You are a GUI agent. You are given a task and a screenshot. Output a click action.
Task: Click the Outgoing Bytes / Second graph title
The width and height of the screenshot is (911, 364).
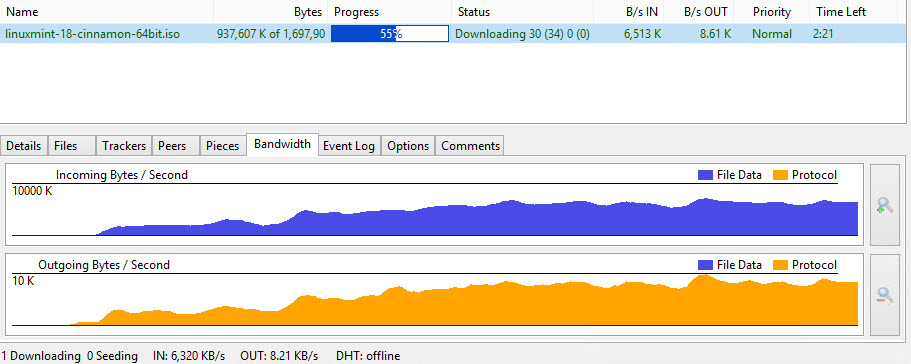coord(104,265)
